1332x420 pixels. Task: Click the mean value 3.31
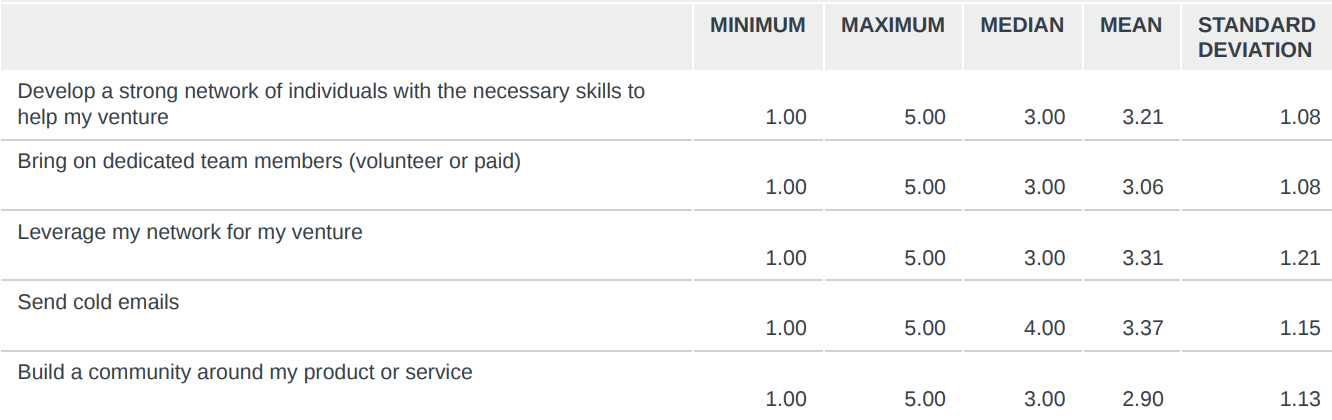tap(1143, 258)
